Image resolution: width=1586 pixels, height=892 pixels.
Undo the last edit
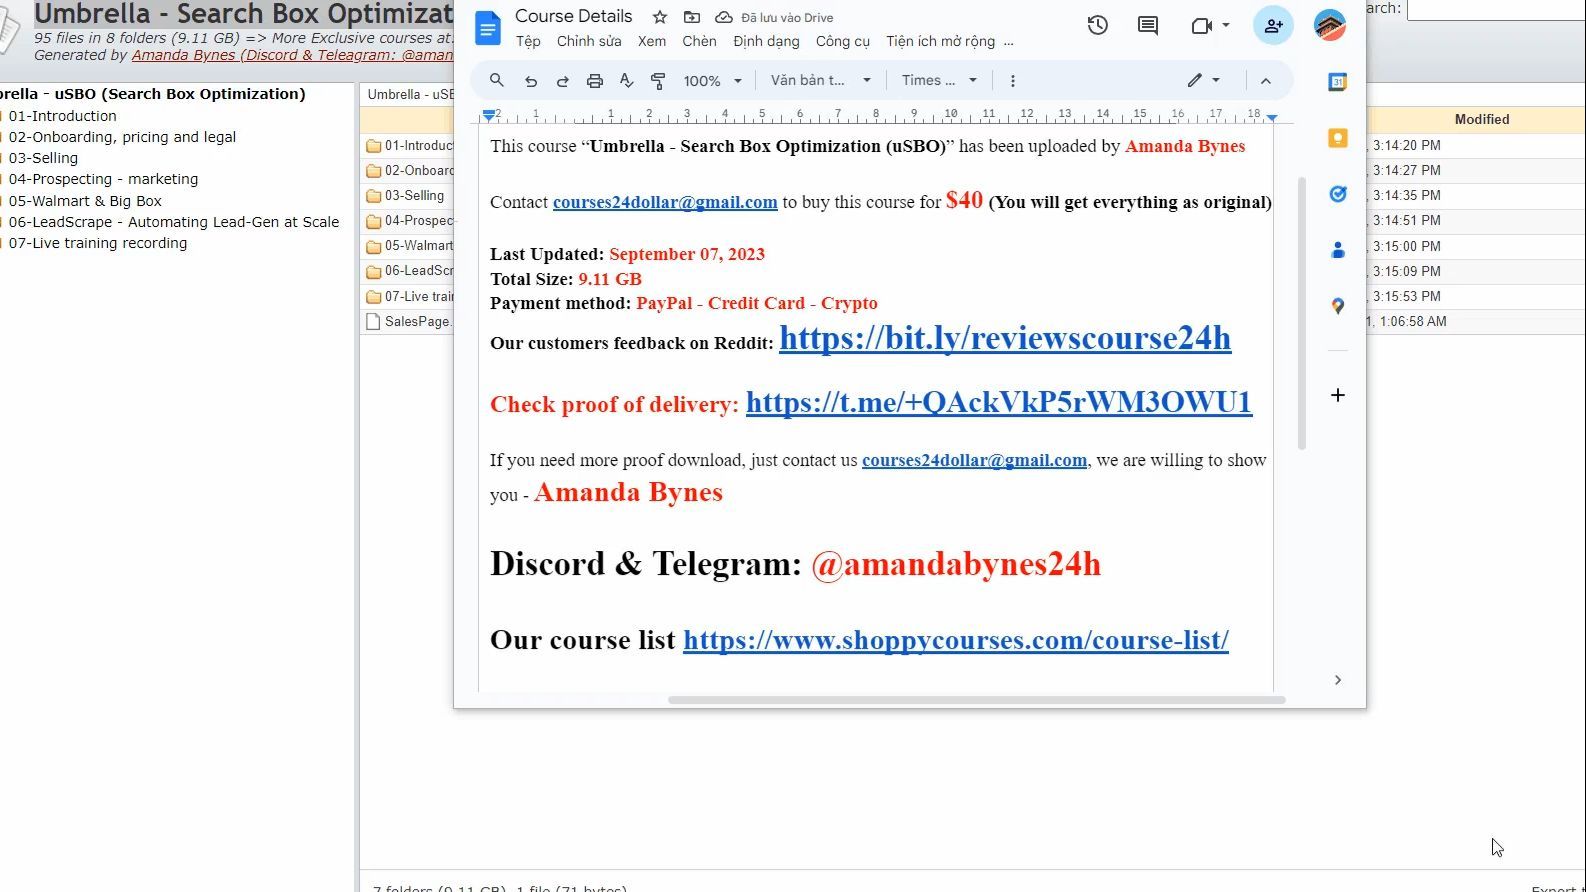531,81
